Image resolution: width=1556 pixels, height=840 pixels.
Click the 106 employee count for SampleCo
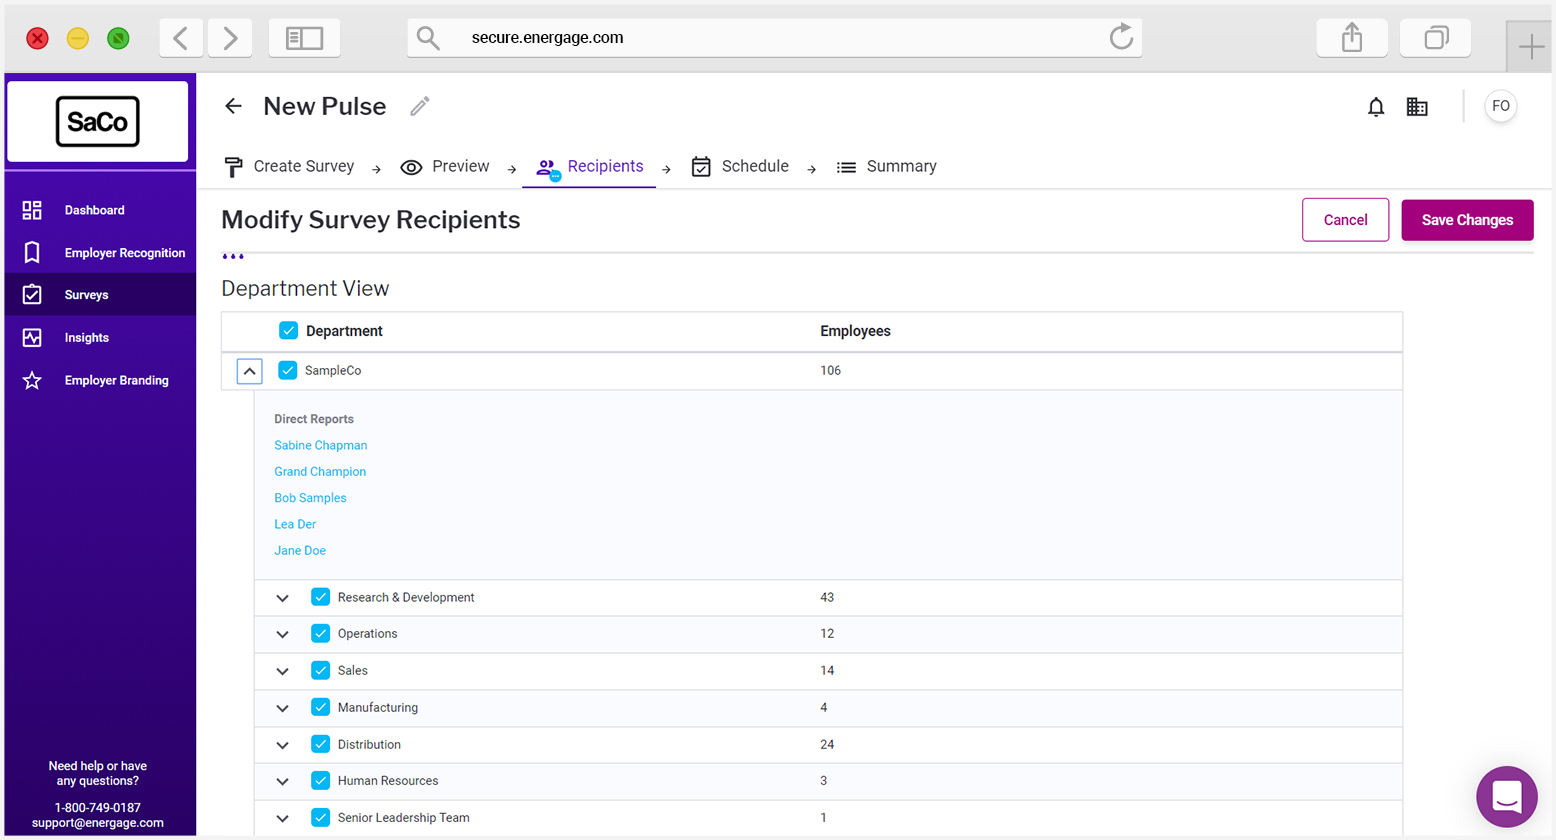(830, 370)
